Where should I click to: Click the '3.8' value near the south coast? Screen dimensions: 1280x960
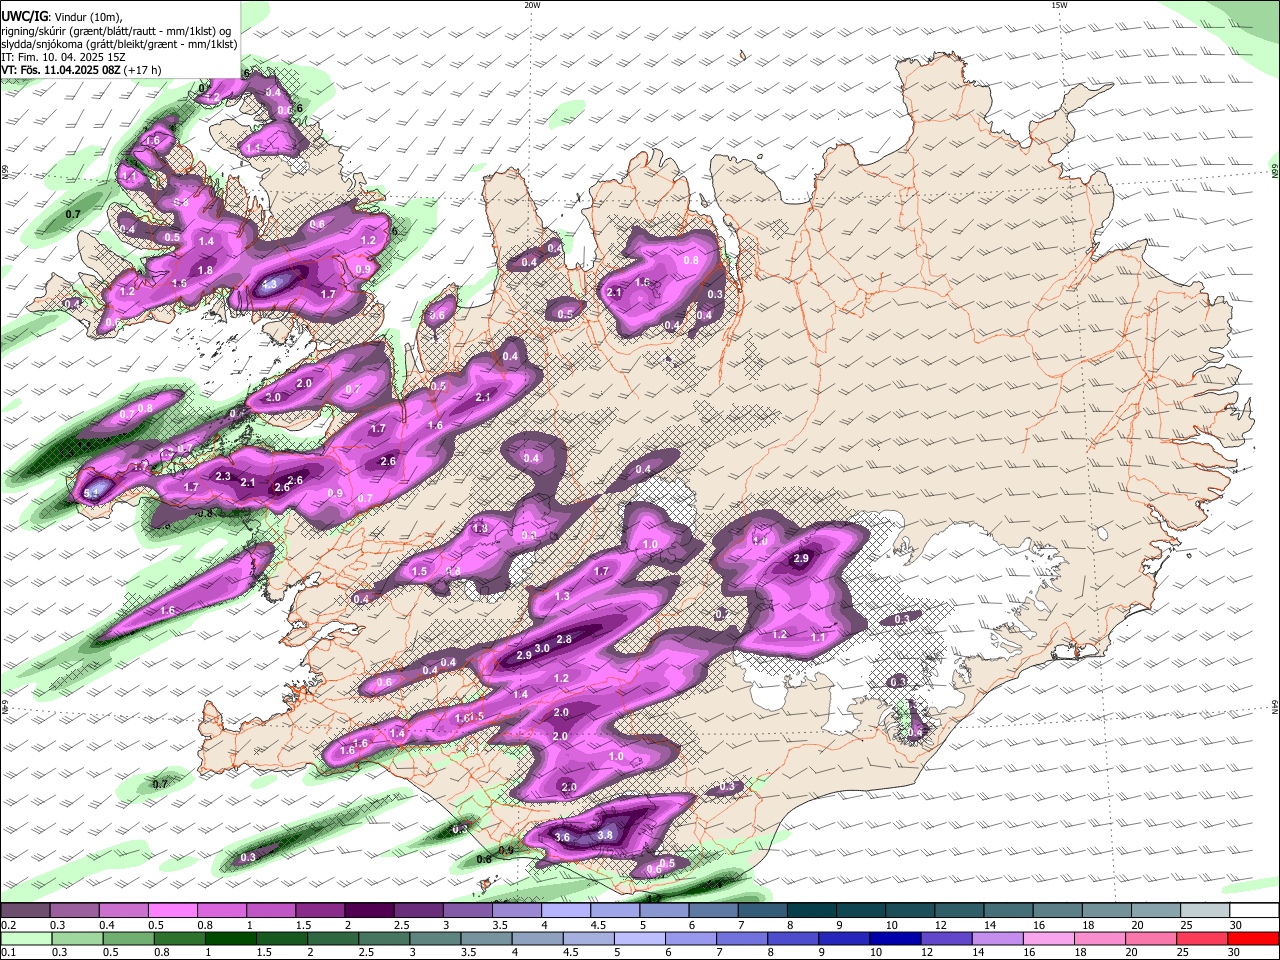[605, 835]
